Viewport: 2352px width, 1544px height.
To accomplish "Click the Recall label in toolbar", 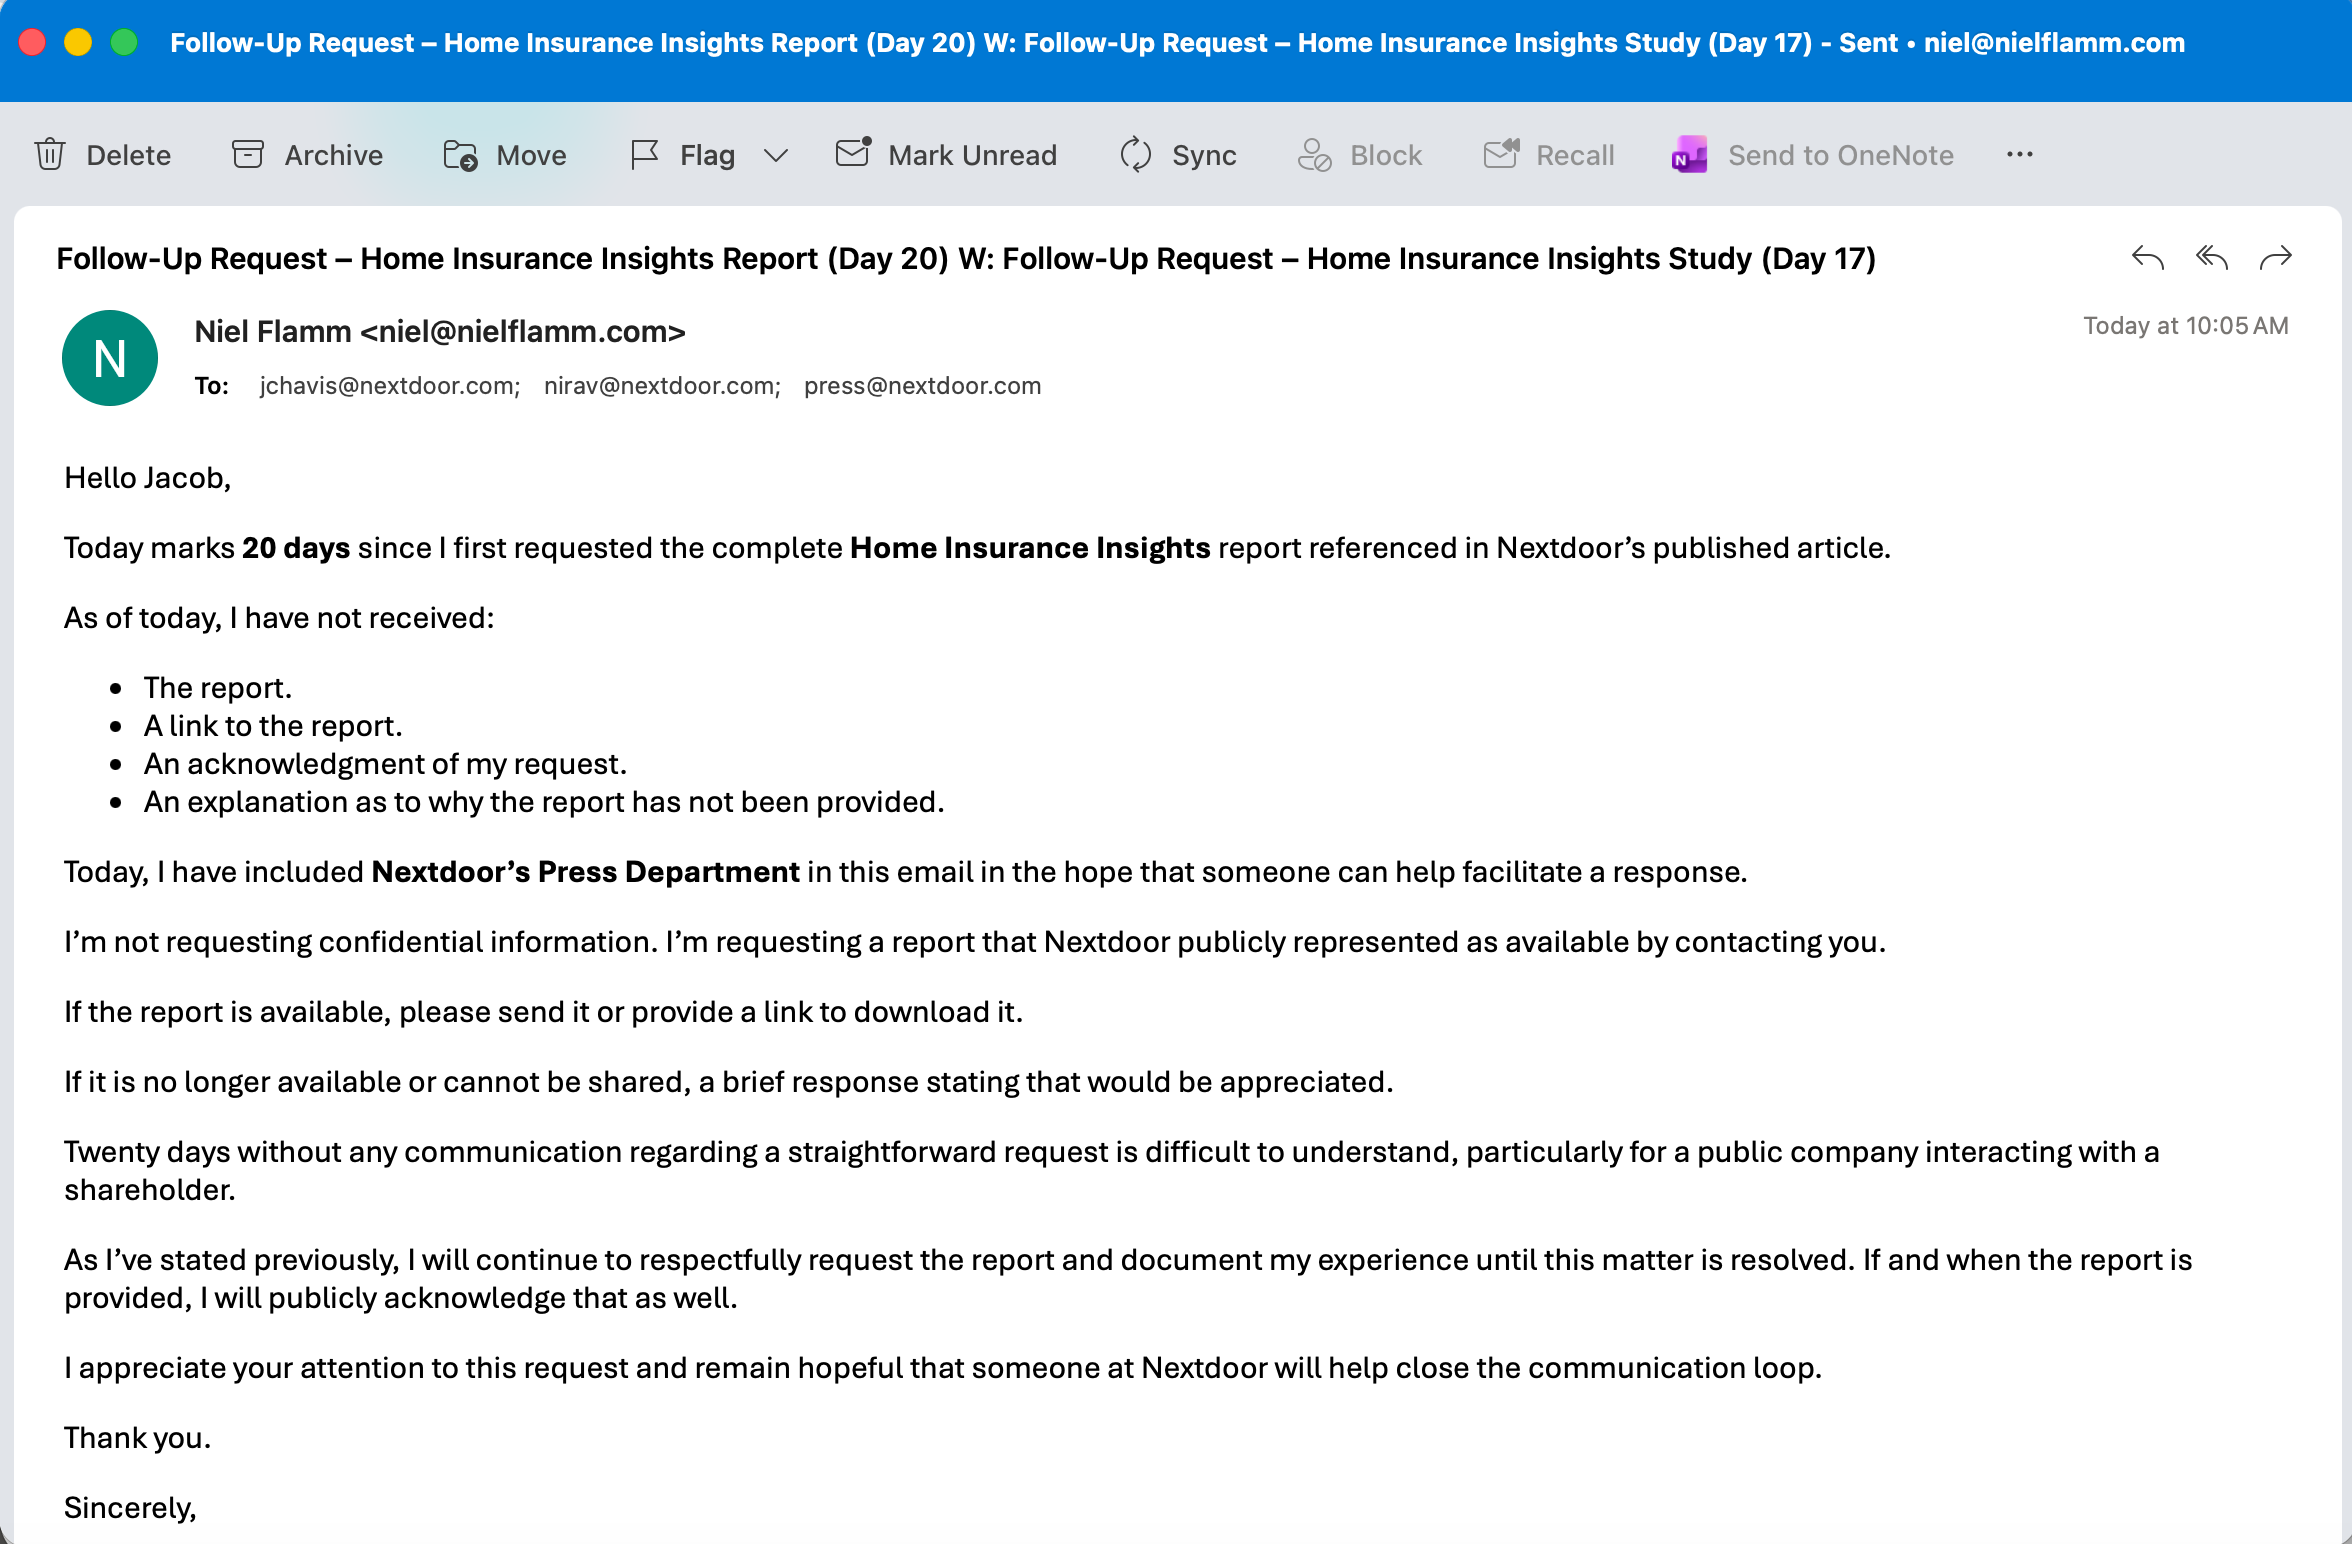I will [x=1576, y=155].
